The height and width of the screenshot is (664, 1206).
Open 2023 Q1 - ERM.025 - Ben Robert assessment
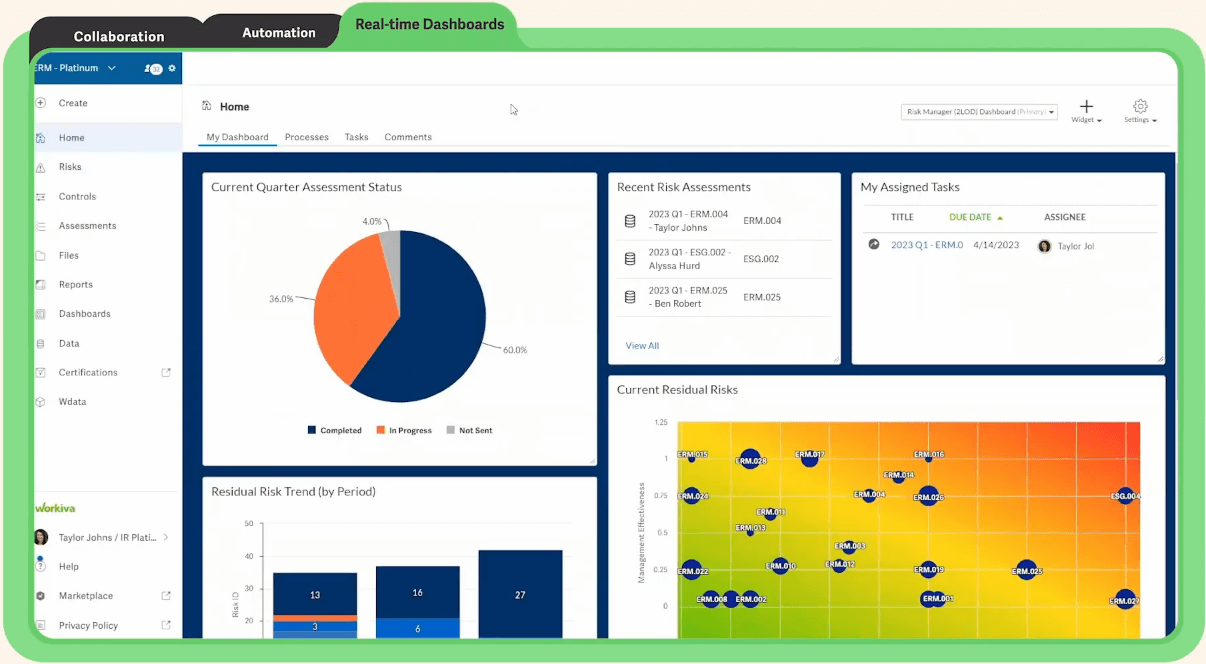(x=689, y=297)
